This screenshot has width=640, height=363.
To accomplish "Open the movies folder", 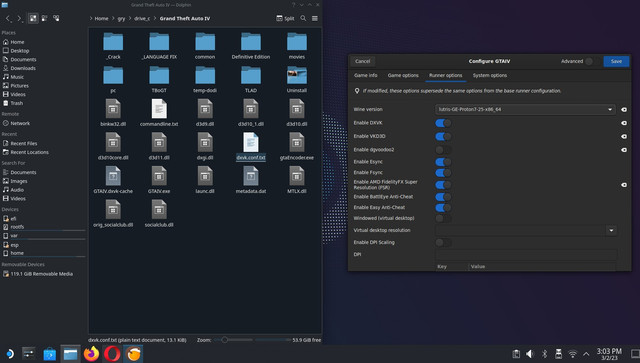I will 297,46.
